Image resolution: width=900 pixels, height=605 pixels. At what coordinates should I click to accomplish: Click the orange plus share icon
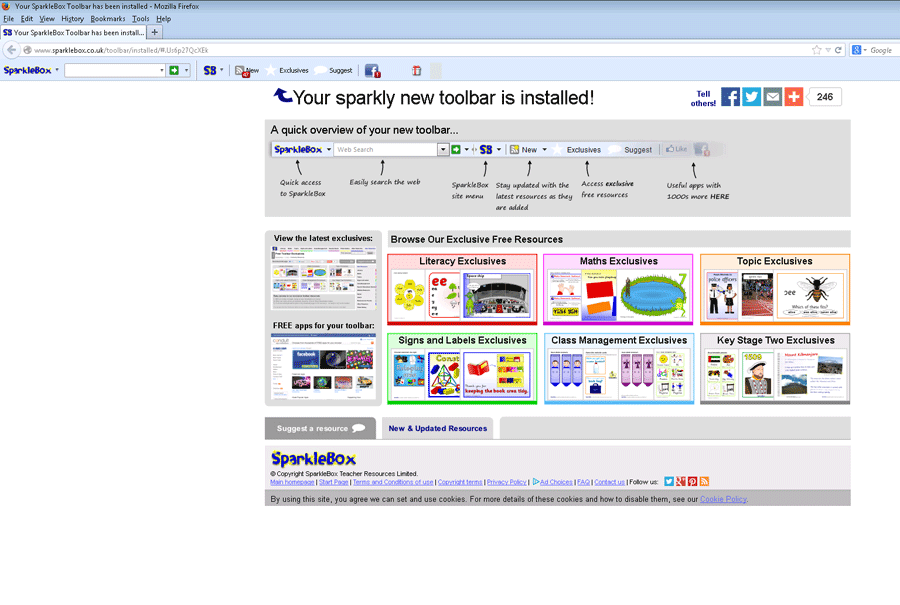coord(794,97)
